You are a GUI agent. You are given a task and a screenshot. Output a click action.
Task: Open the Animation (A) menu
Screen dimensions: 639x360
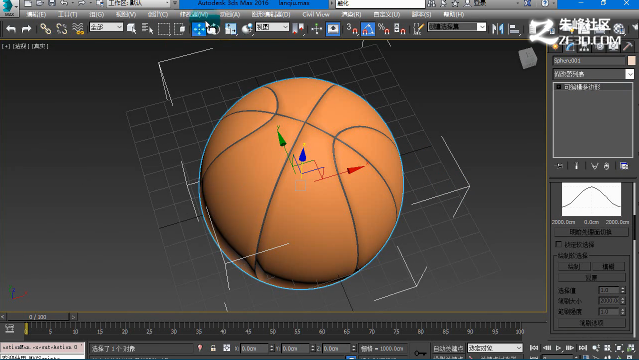(230, 15)
